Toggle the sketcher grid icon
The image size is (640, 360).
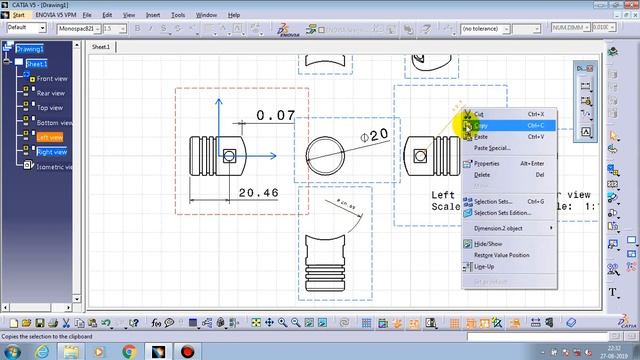pyautogui.click(x=366, y=323)
